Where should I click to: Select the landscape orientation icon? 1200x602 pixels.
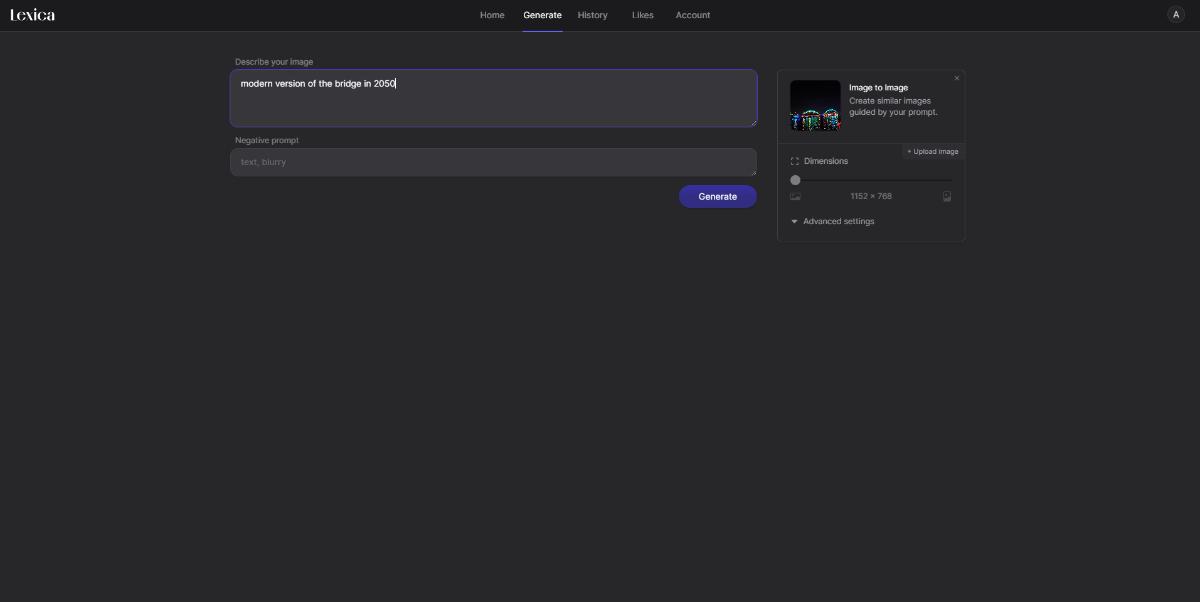coord(796,197)
